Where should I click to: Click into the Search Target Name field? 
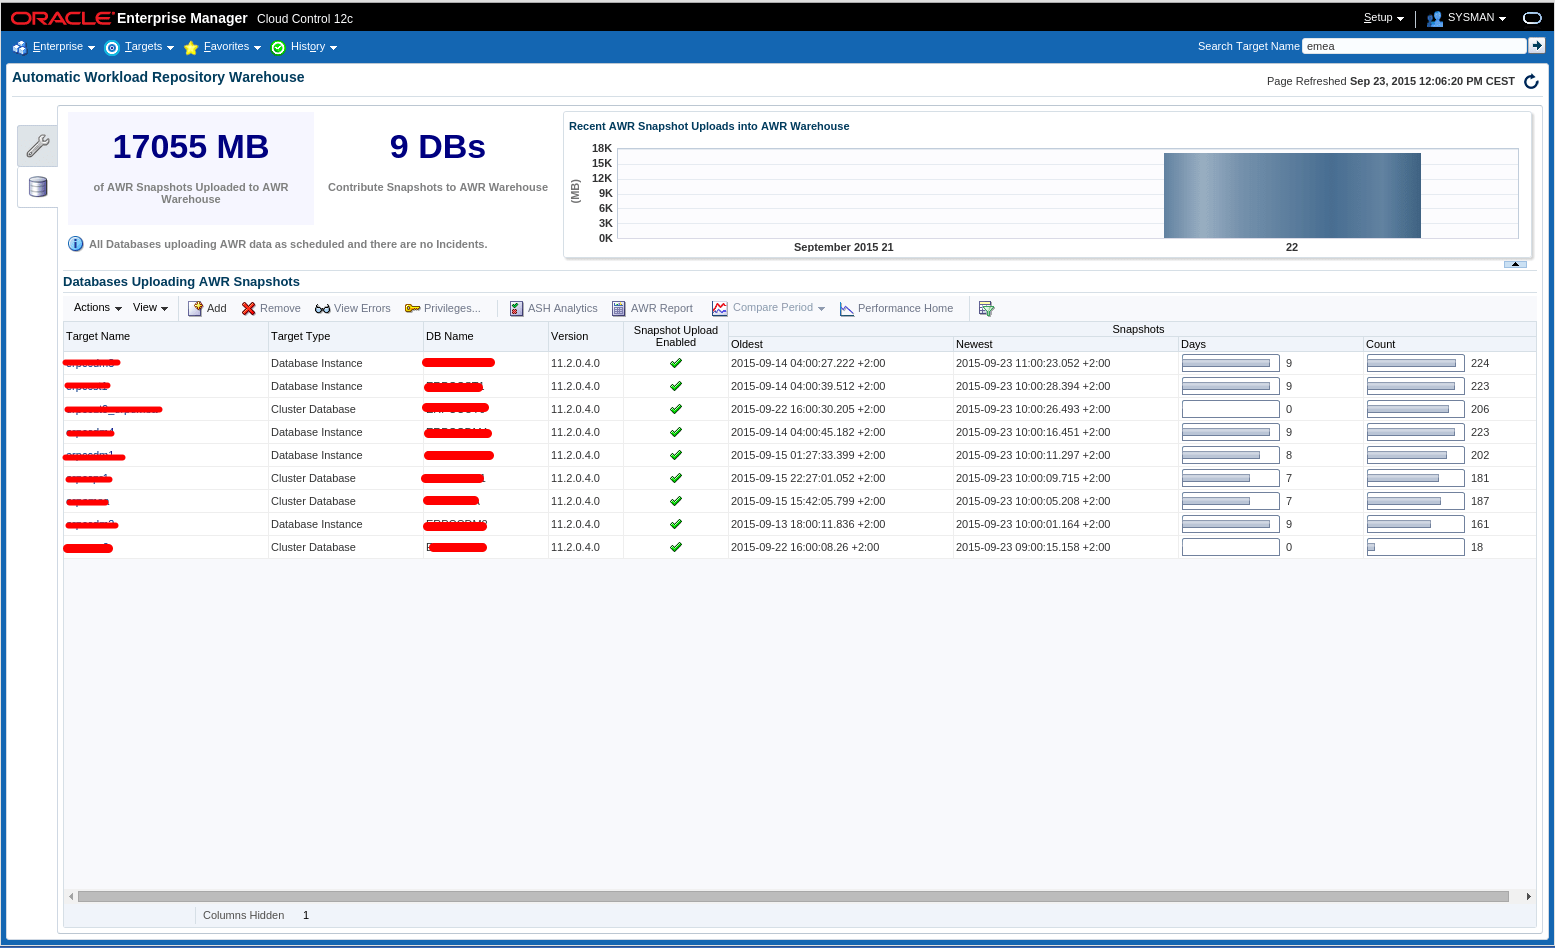click(x=1414, y=46)
